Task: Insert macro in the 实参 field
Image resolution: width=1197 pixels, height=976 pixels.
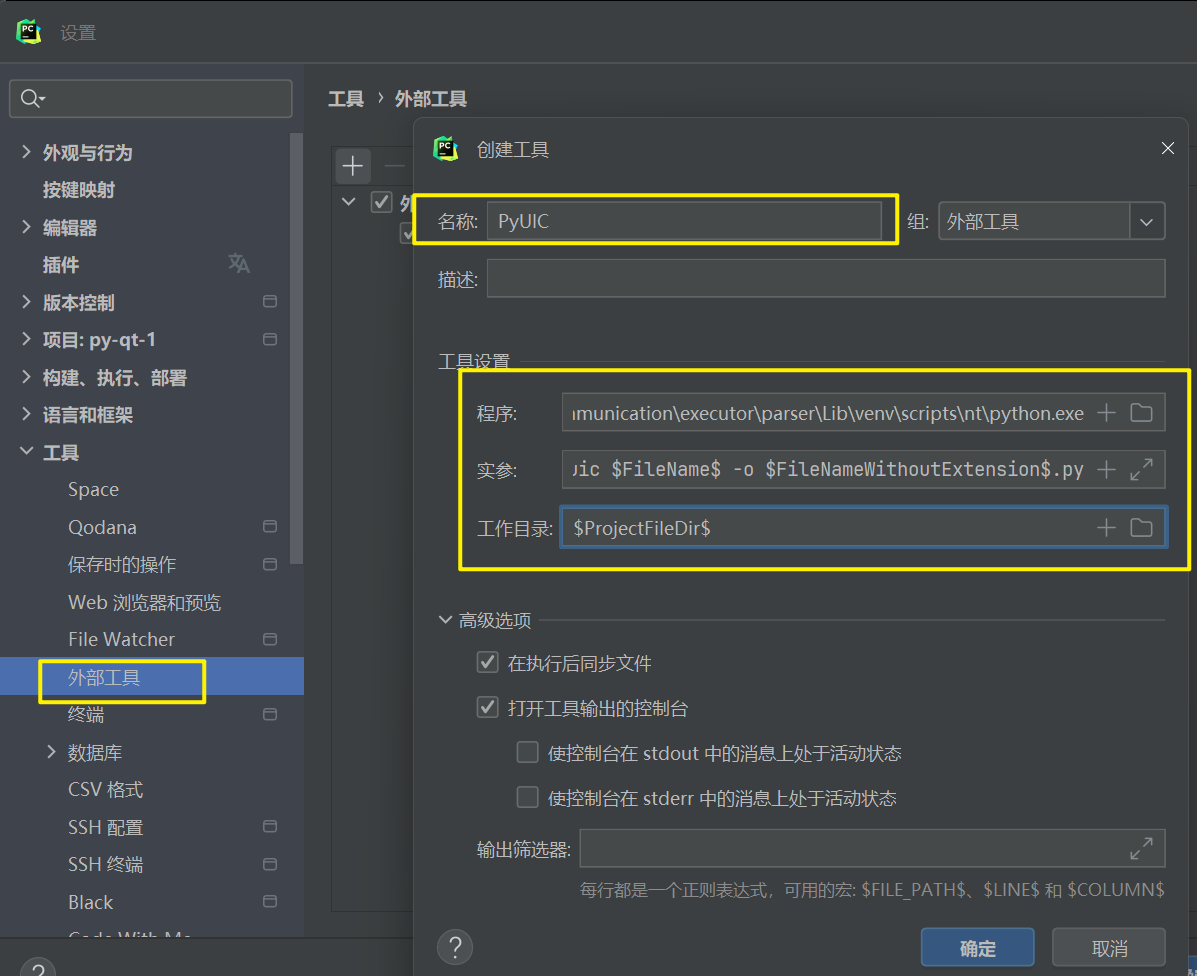Action: point(1106,469)
